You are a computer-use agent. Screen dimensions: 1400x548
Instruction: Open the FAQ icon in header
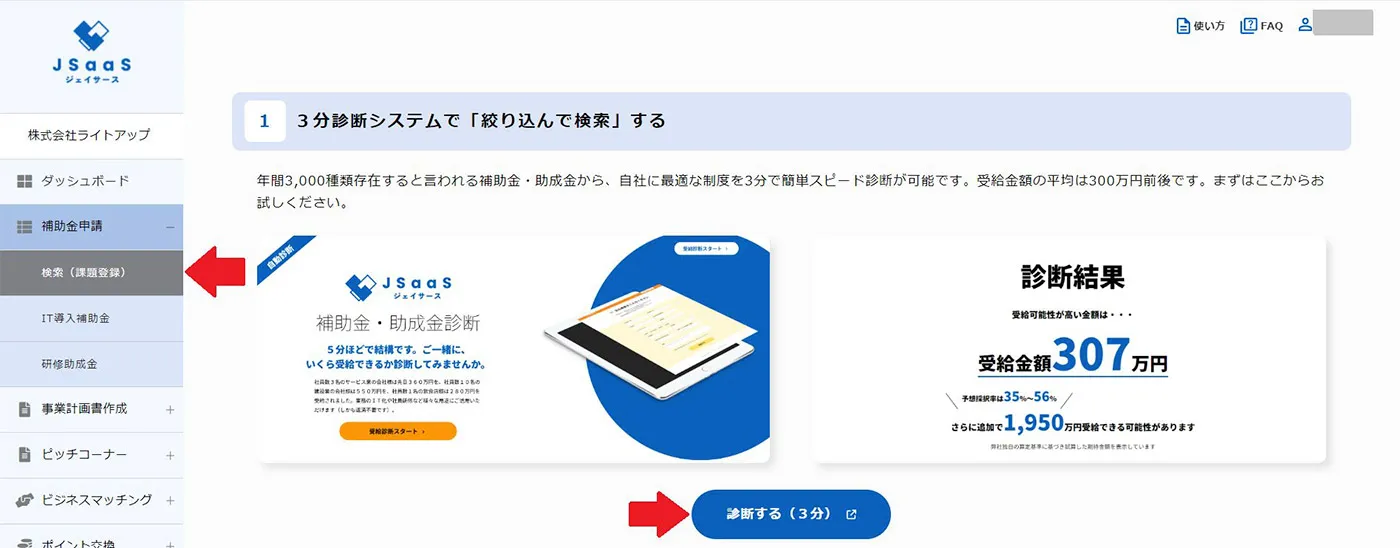click(x=1248, y=26)
